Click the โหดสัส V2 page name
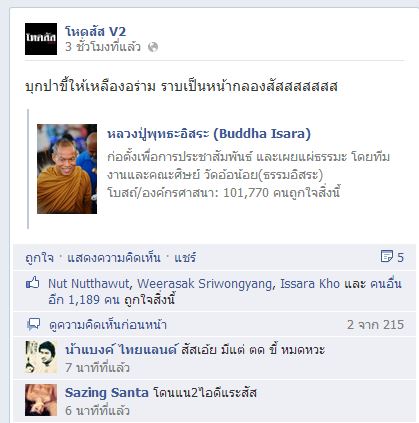Viewport: 419px width, 423px height. click(96, 32)
